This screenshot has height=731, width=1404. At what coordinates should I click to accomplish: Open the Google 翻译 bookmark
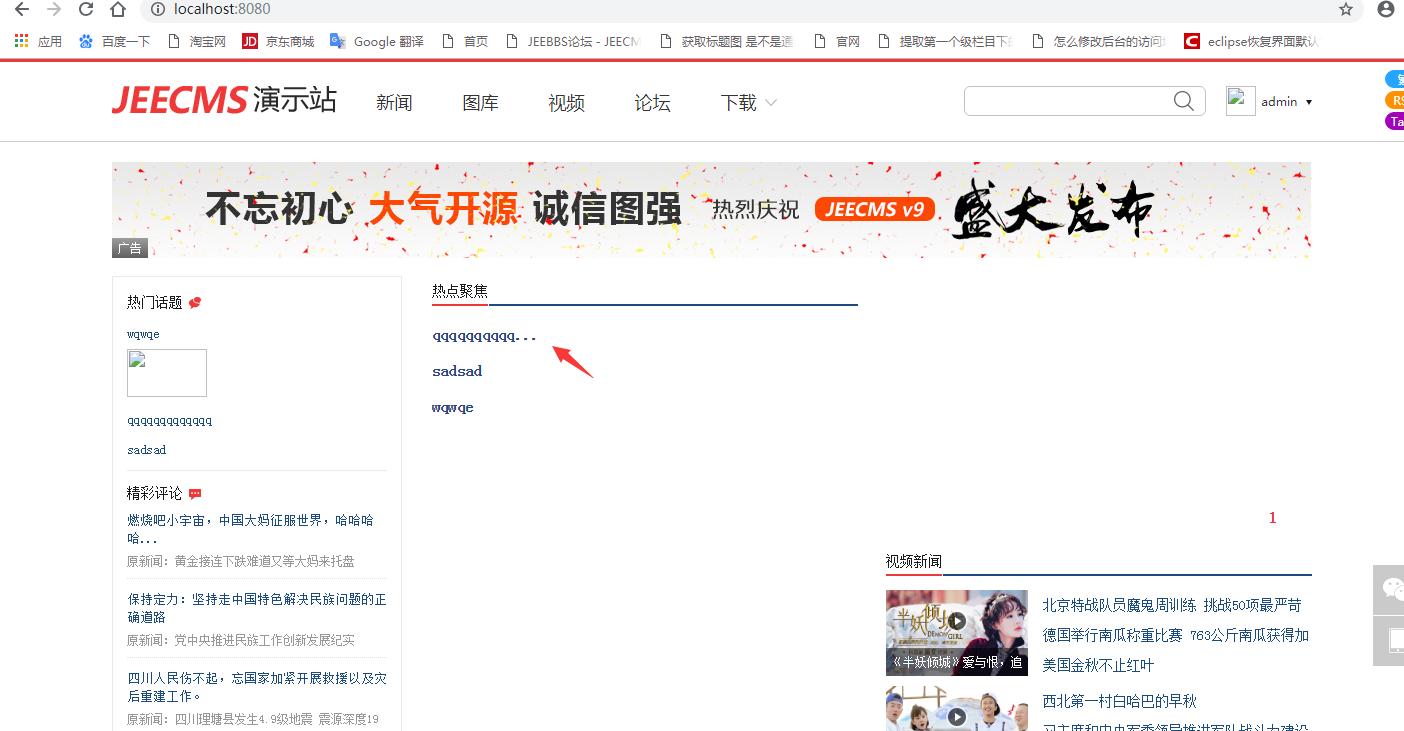click(x=377, y=42)
